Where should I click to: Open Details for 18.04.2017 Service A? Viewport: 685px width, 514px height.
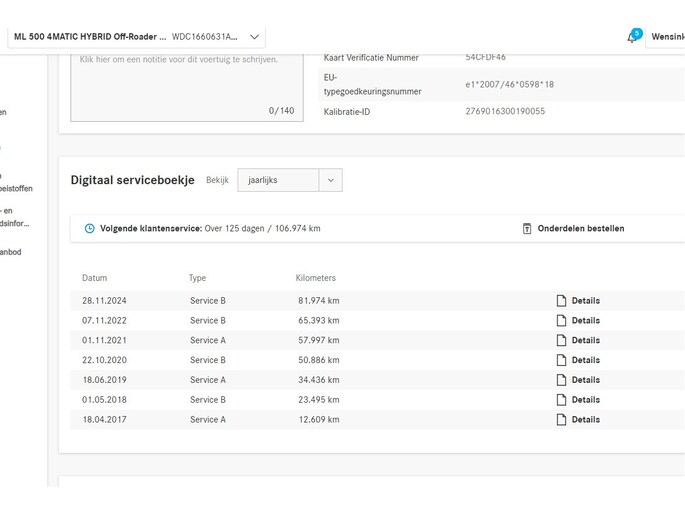tap(585, 420)
